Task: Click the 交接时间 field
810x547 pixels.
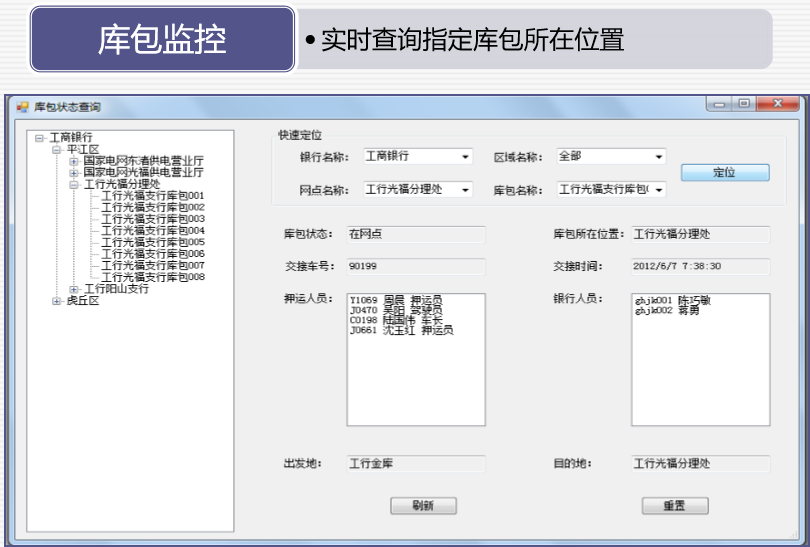Action: pyautogui.click(x=700, y=267)
